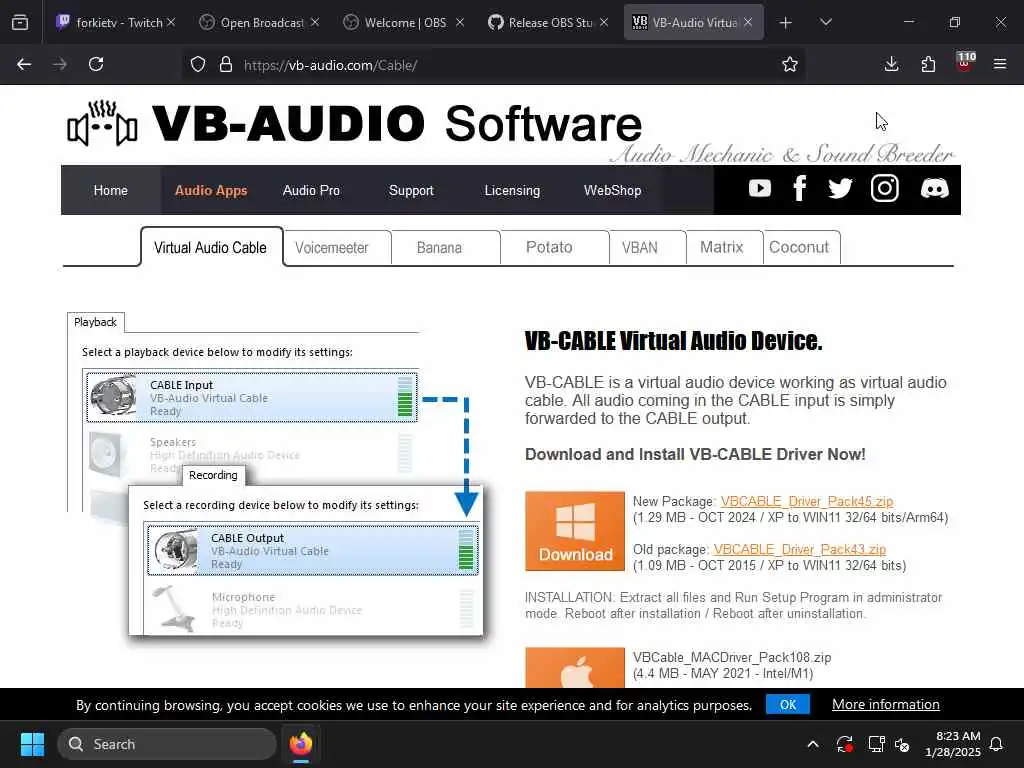This screenshot has width=1024, height=768.
Task: Click Firefox in the taskbar
Action: click(301, 744)
